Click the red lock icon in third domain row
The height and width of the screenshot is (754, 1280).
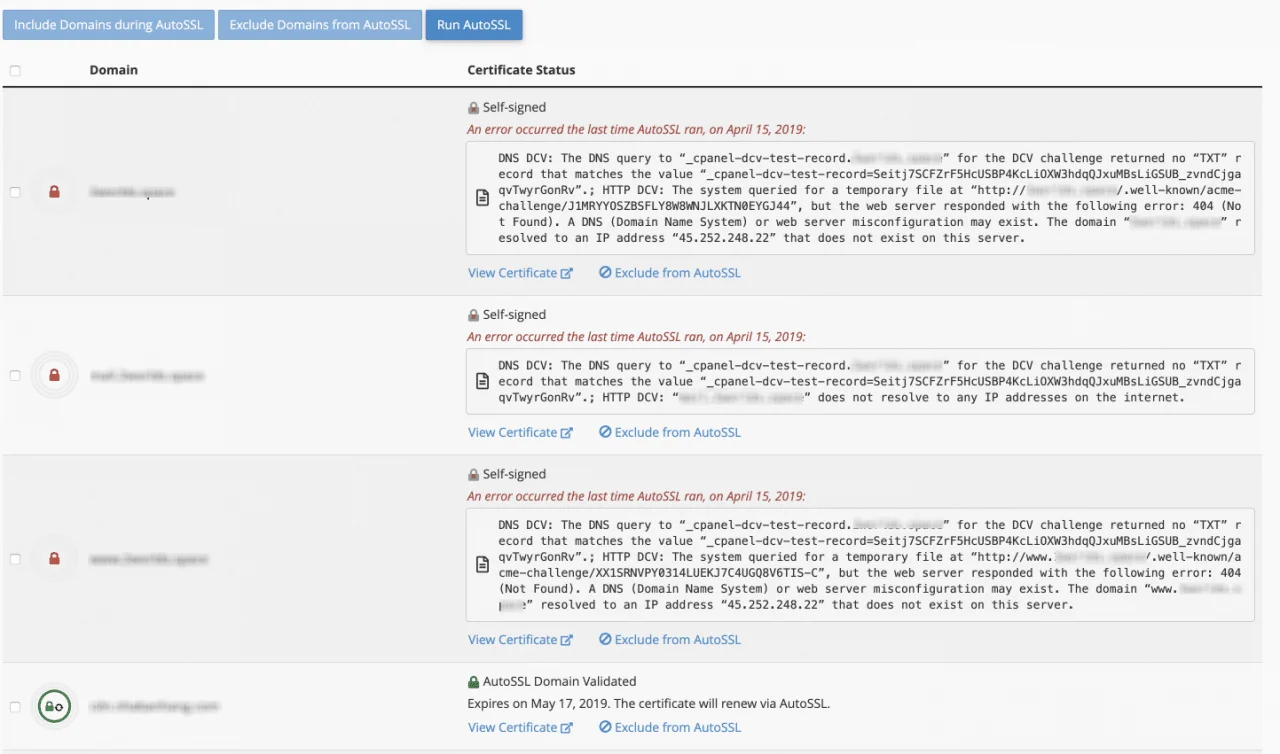[54, 558]
